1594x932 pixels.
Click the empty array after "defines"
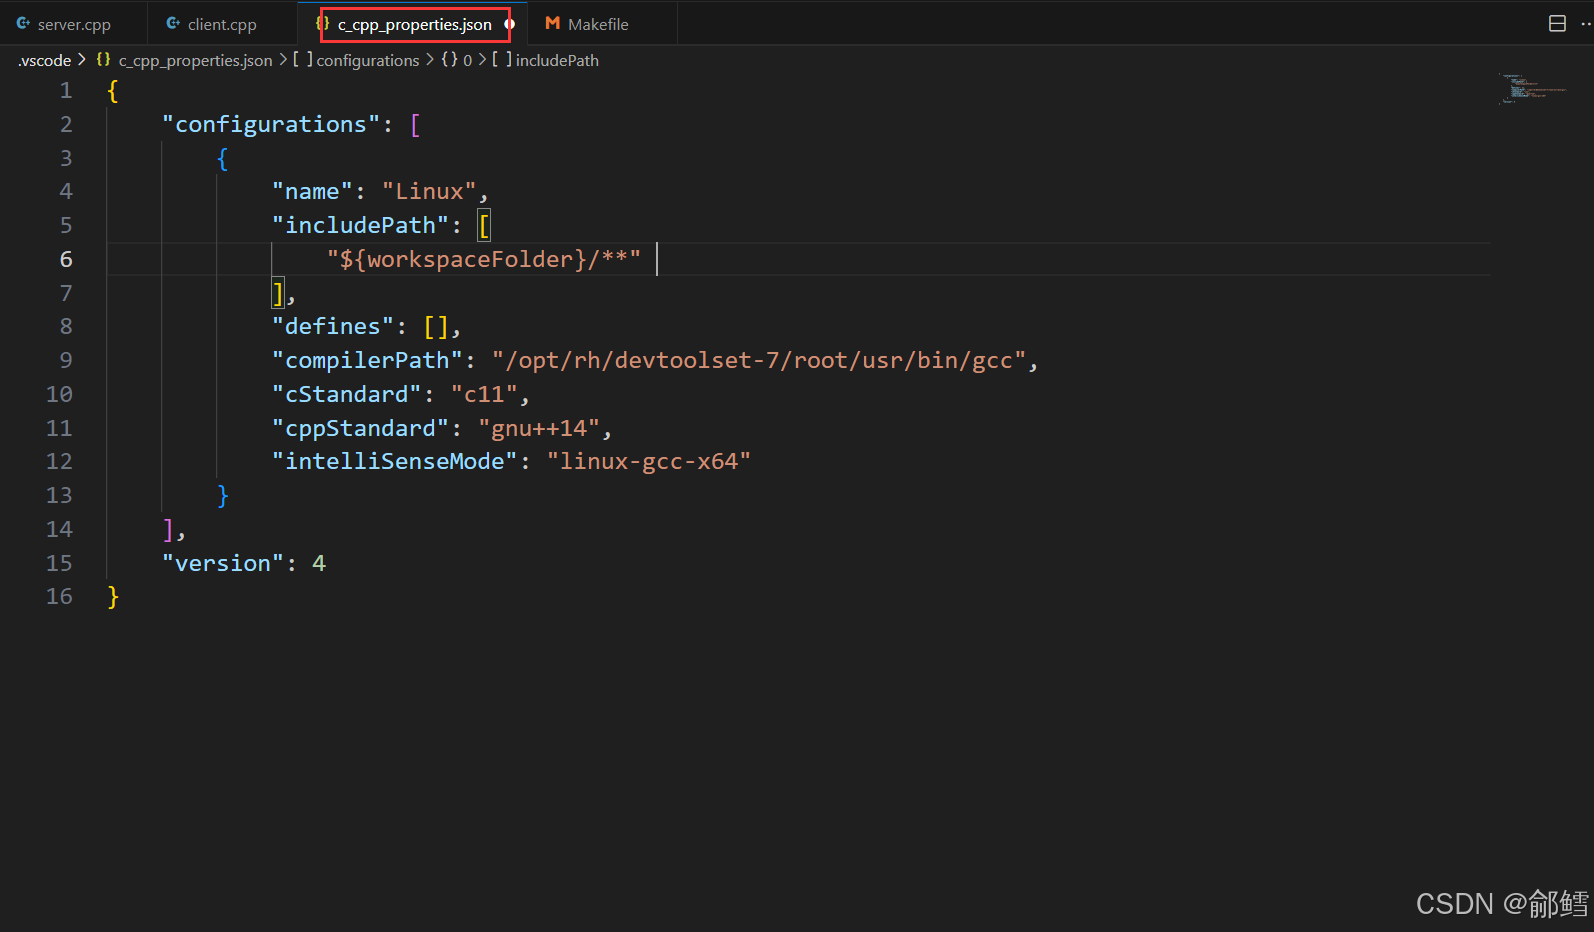[436, 326]
